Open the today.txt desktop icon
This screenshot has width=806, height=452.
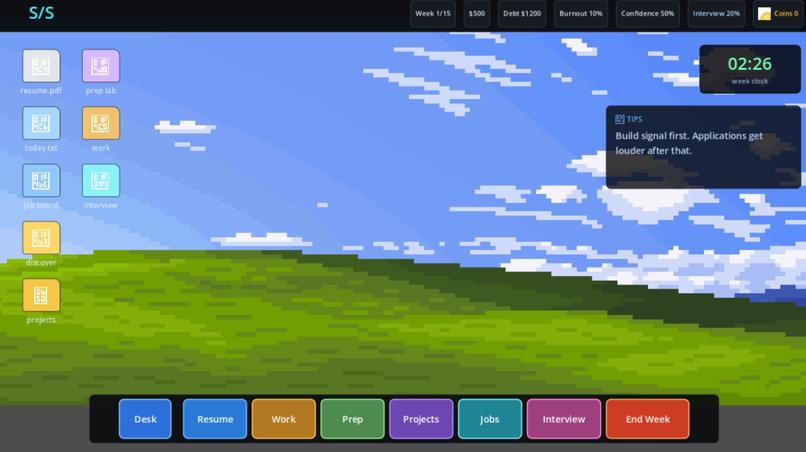[41, 123]
